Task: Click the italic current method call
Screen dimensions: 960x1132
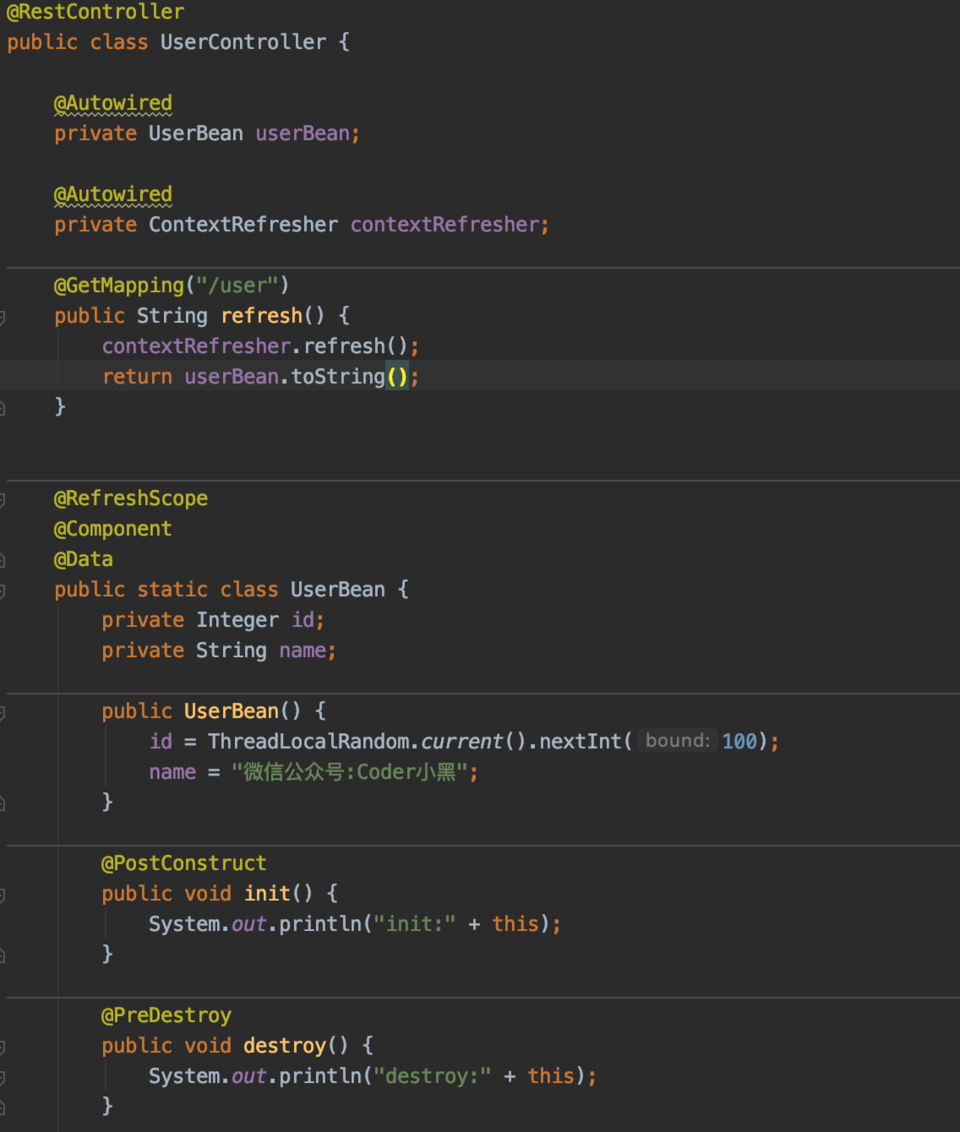Action: [462, 741]
